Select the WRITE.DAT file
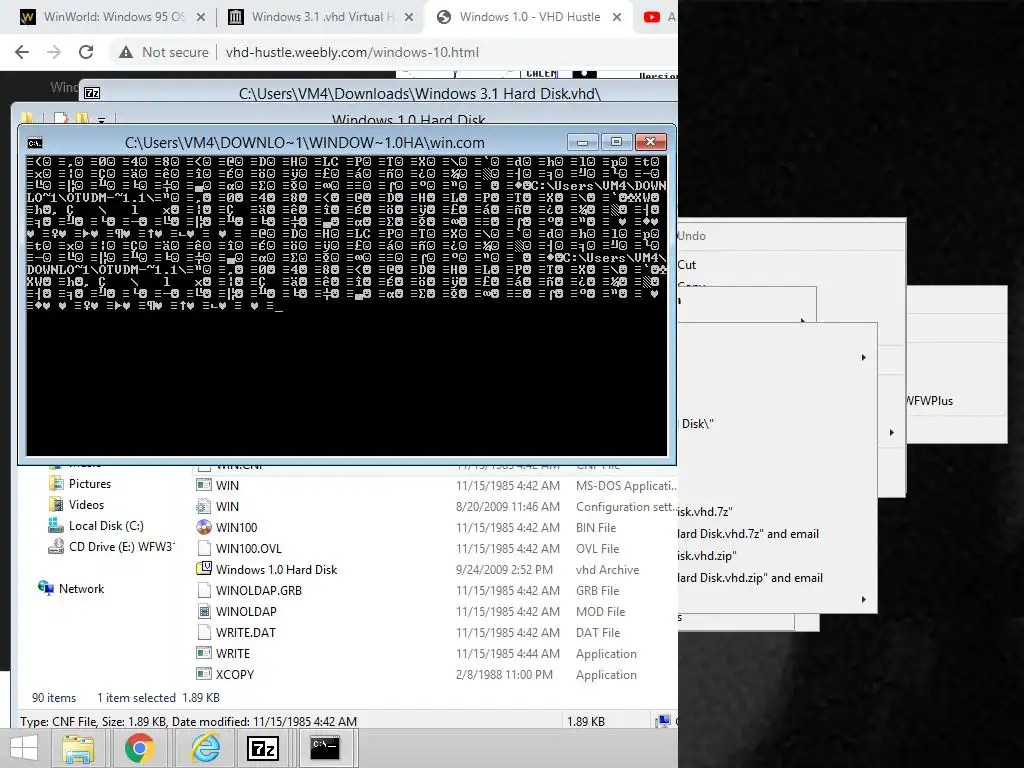Viewport: 1024px width, 768px height. [246, 632]
